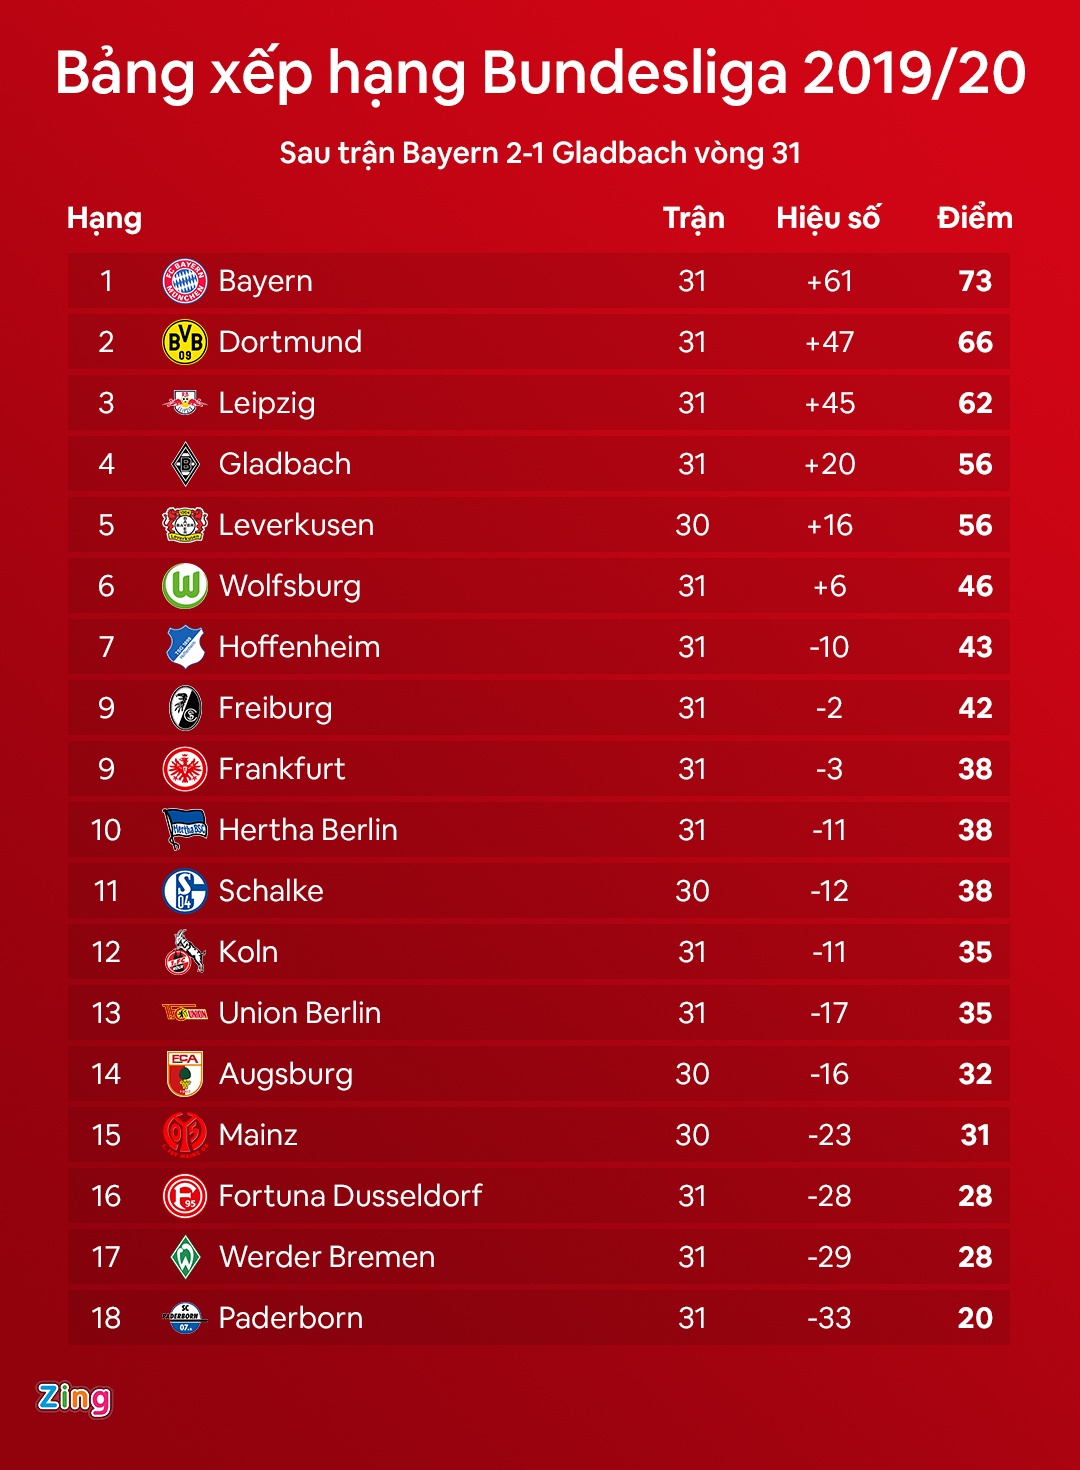This screenshot has width=1080, height=1470.
Task: Click the Trận column header
Action: (x=693, y=218)
